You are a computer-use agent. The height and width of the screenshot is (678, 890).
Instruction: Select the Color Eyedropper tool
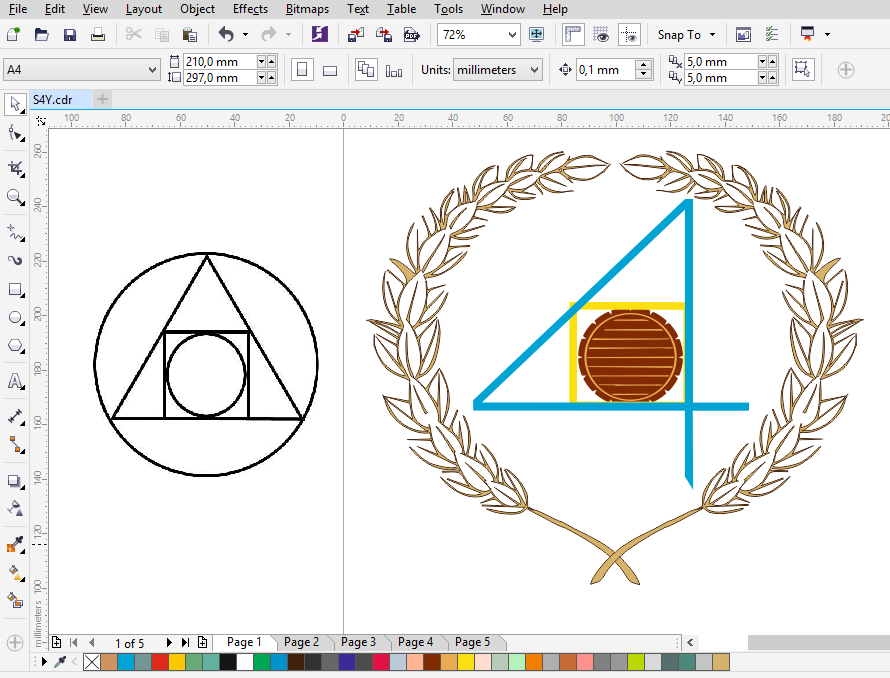[15, 545]
